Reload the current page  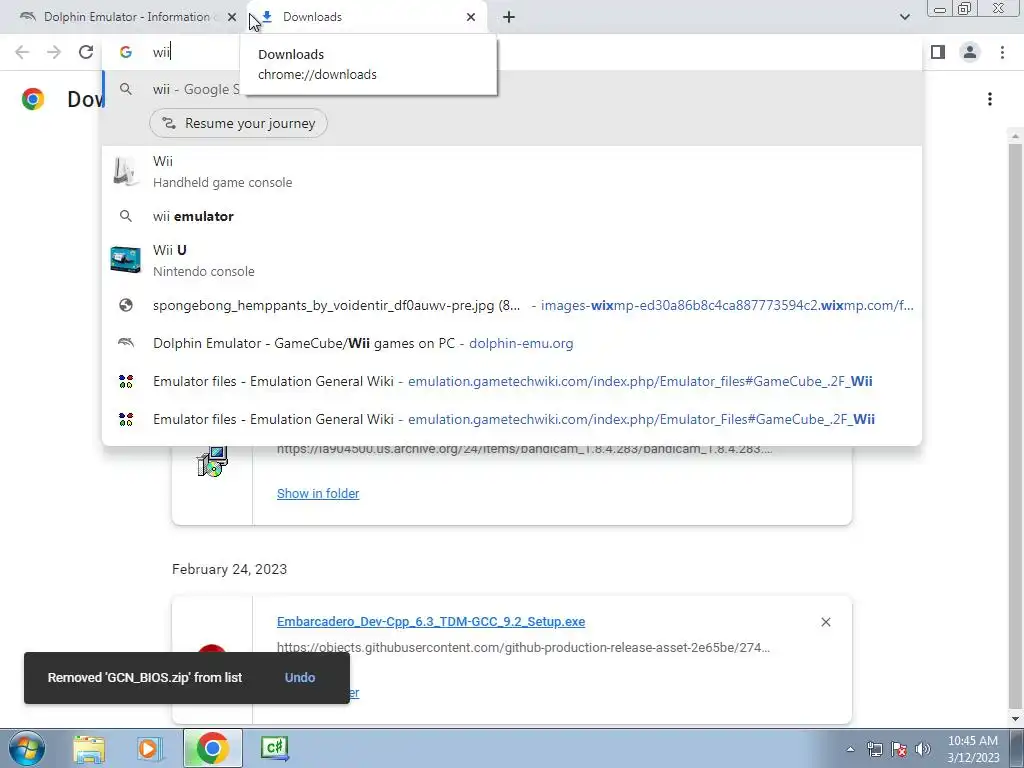[x=86, y=52]
